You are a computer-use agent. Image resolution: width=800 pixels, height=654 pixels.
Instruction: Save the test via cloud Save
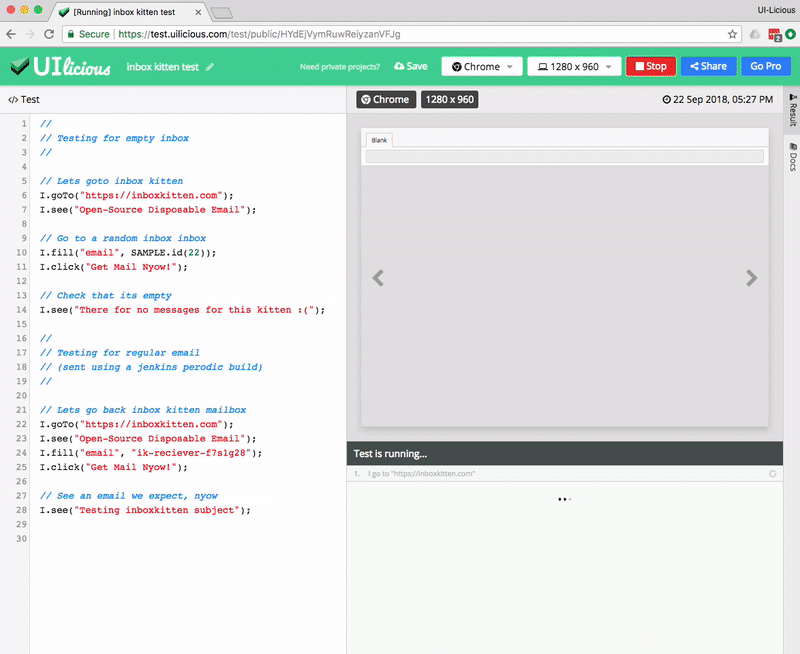click(411, 66)
